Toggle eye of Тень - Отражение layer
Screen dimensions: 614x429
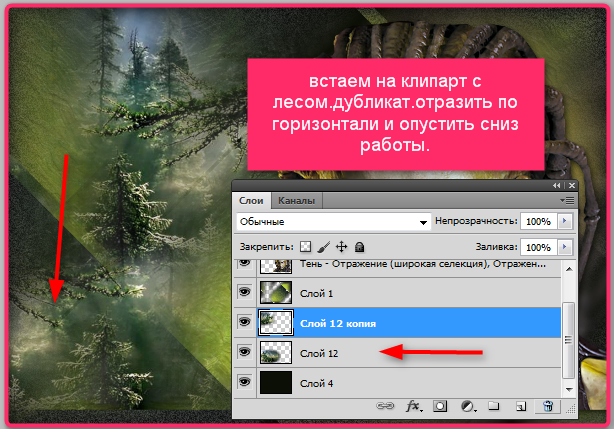[245, 263]
